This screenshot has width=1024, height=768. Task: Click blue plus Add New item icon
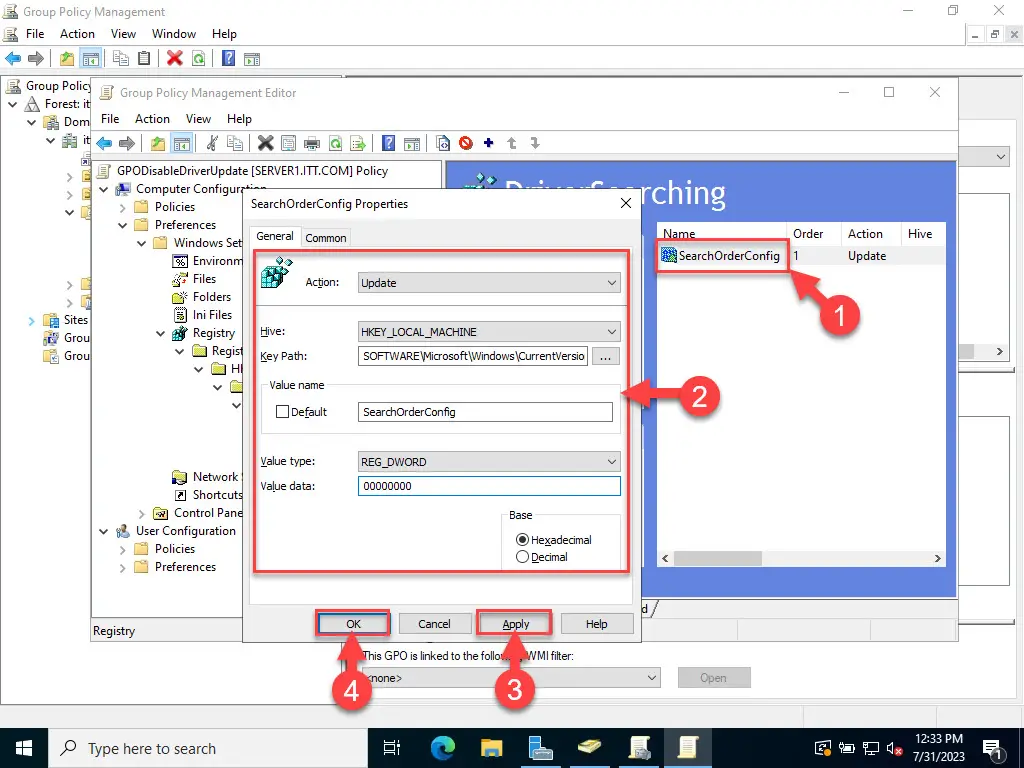[x=488, y=142]
